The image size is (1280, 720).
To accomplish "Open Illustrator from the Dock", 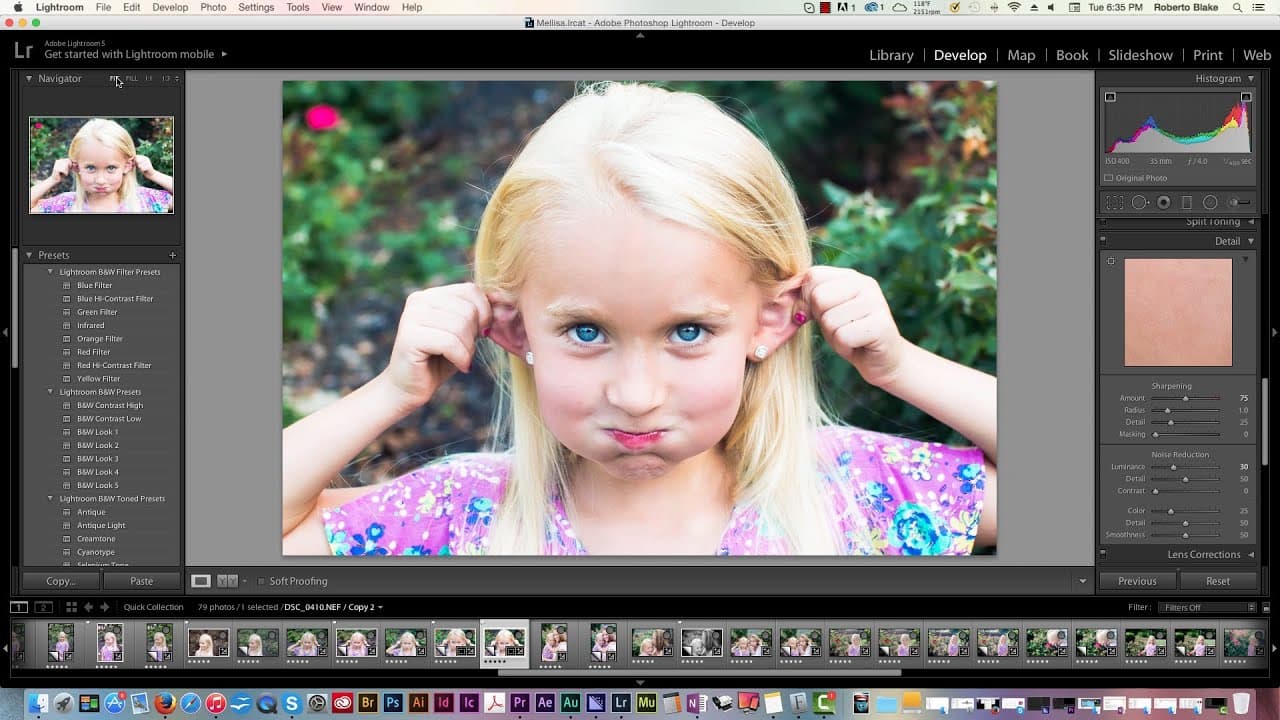I will (x=419, y=703).
